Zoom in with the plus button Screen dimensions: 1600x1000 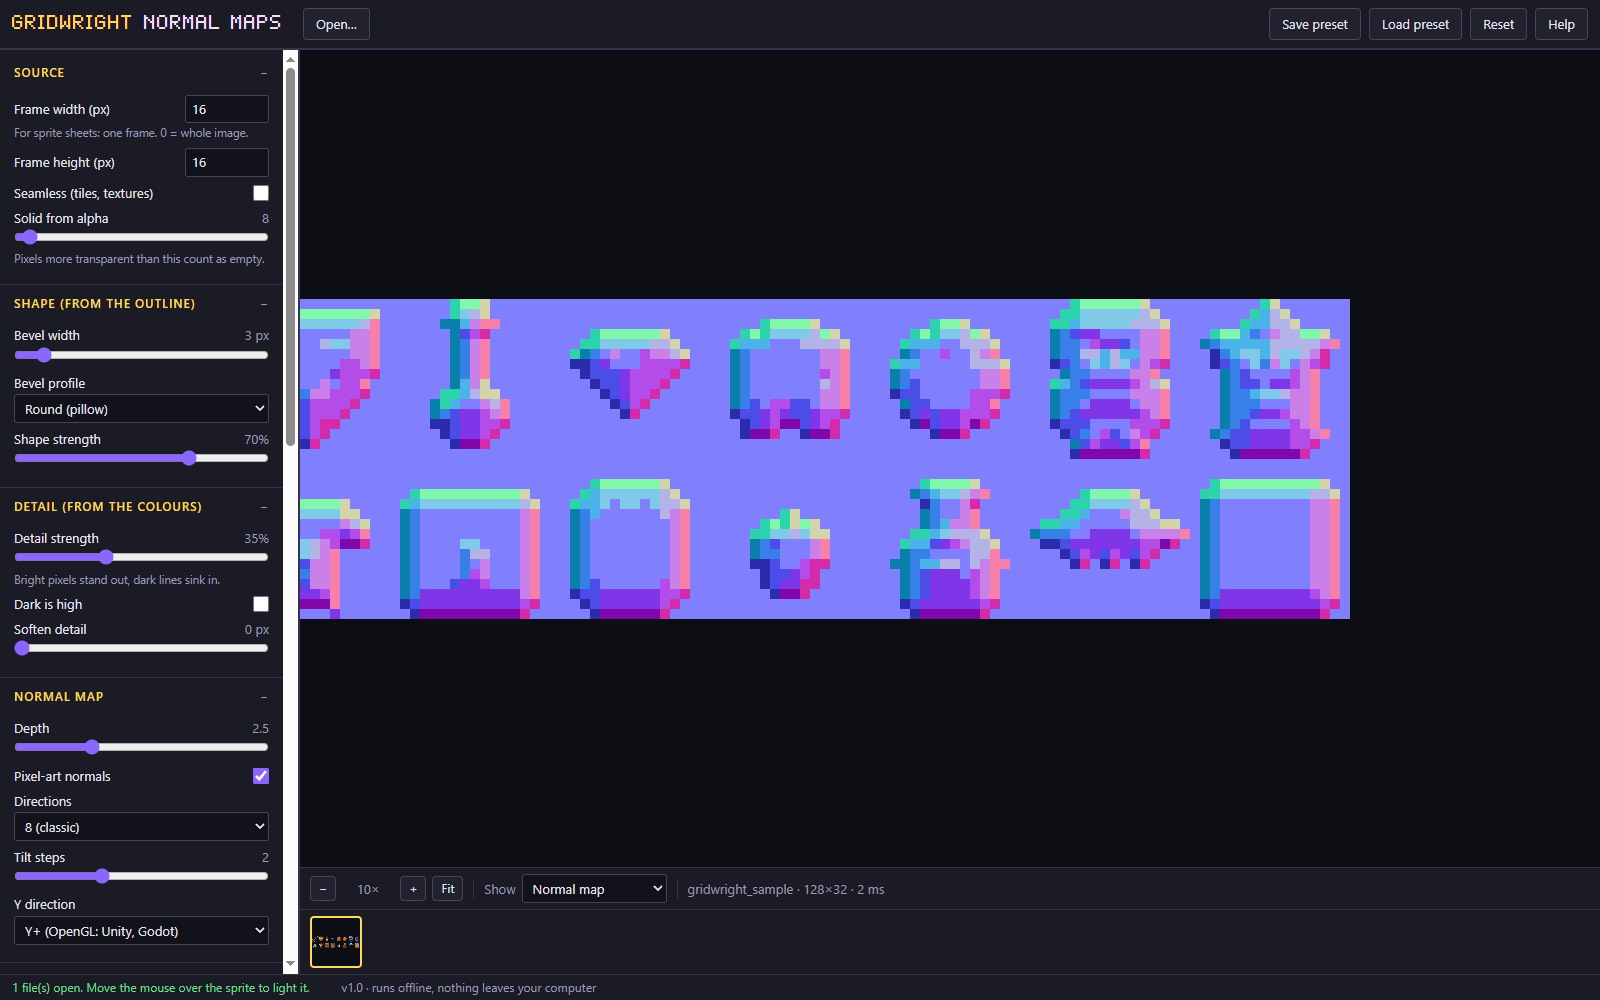(413, 889)
